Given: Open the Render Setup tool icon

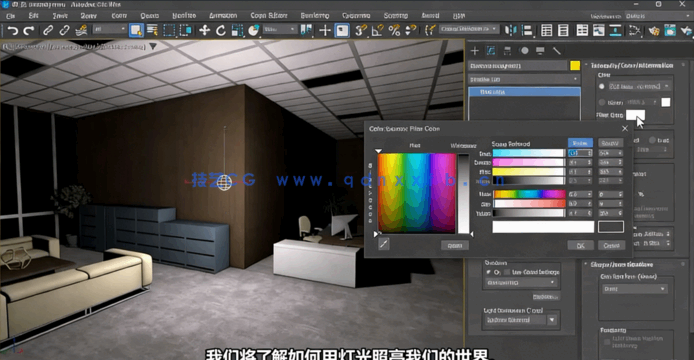Looking at the screenshot, I should click(670, 31).
